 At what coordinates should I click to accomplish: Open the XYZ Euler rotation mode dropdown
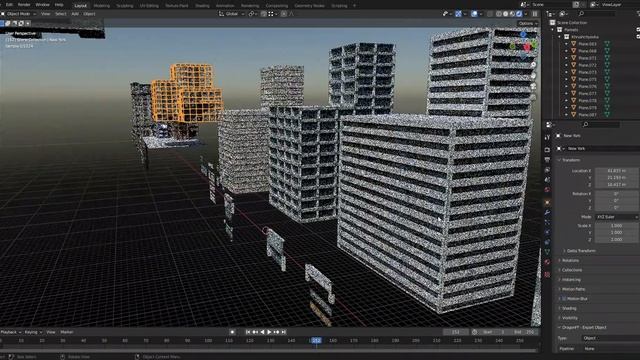point(617,217)
